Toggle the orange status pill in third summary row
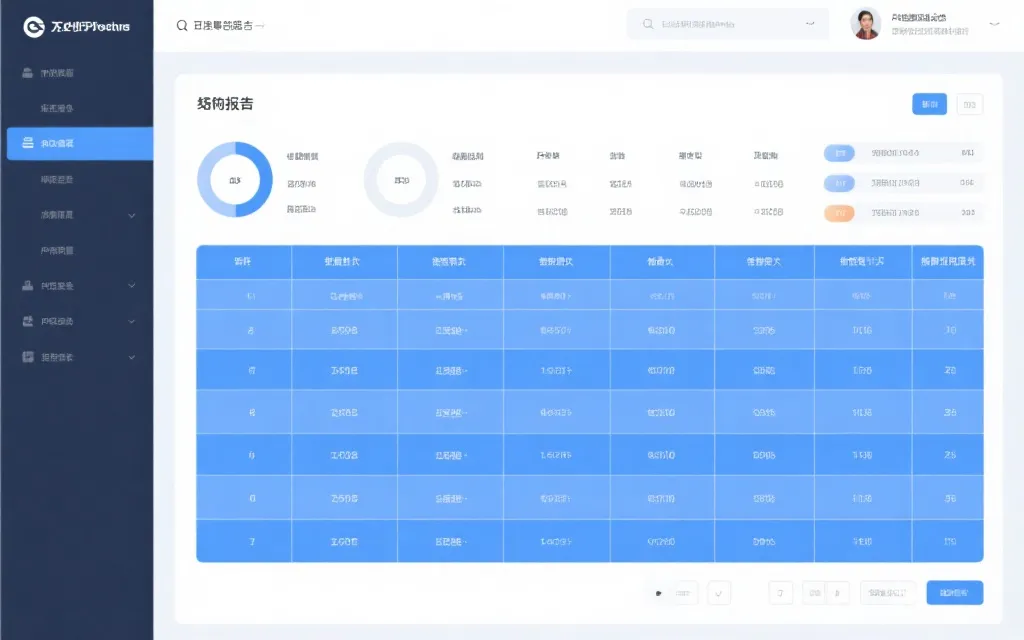The image size is (1024, 640). [839, 213]
